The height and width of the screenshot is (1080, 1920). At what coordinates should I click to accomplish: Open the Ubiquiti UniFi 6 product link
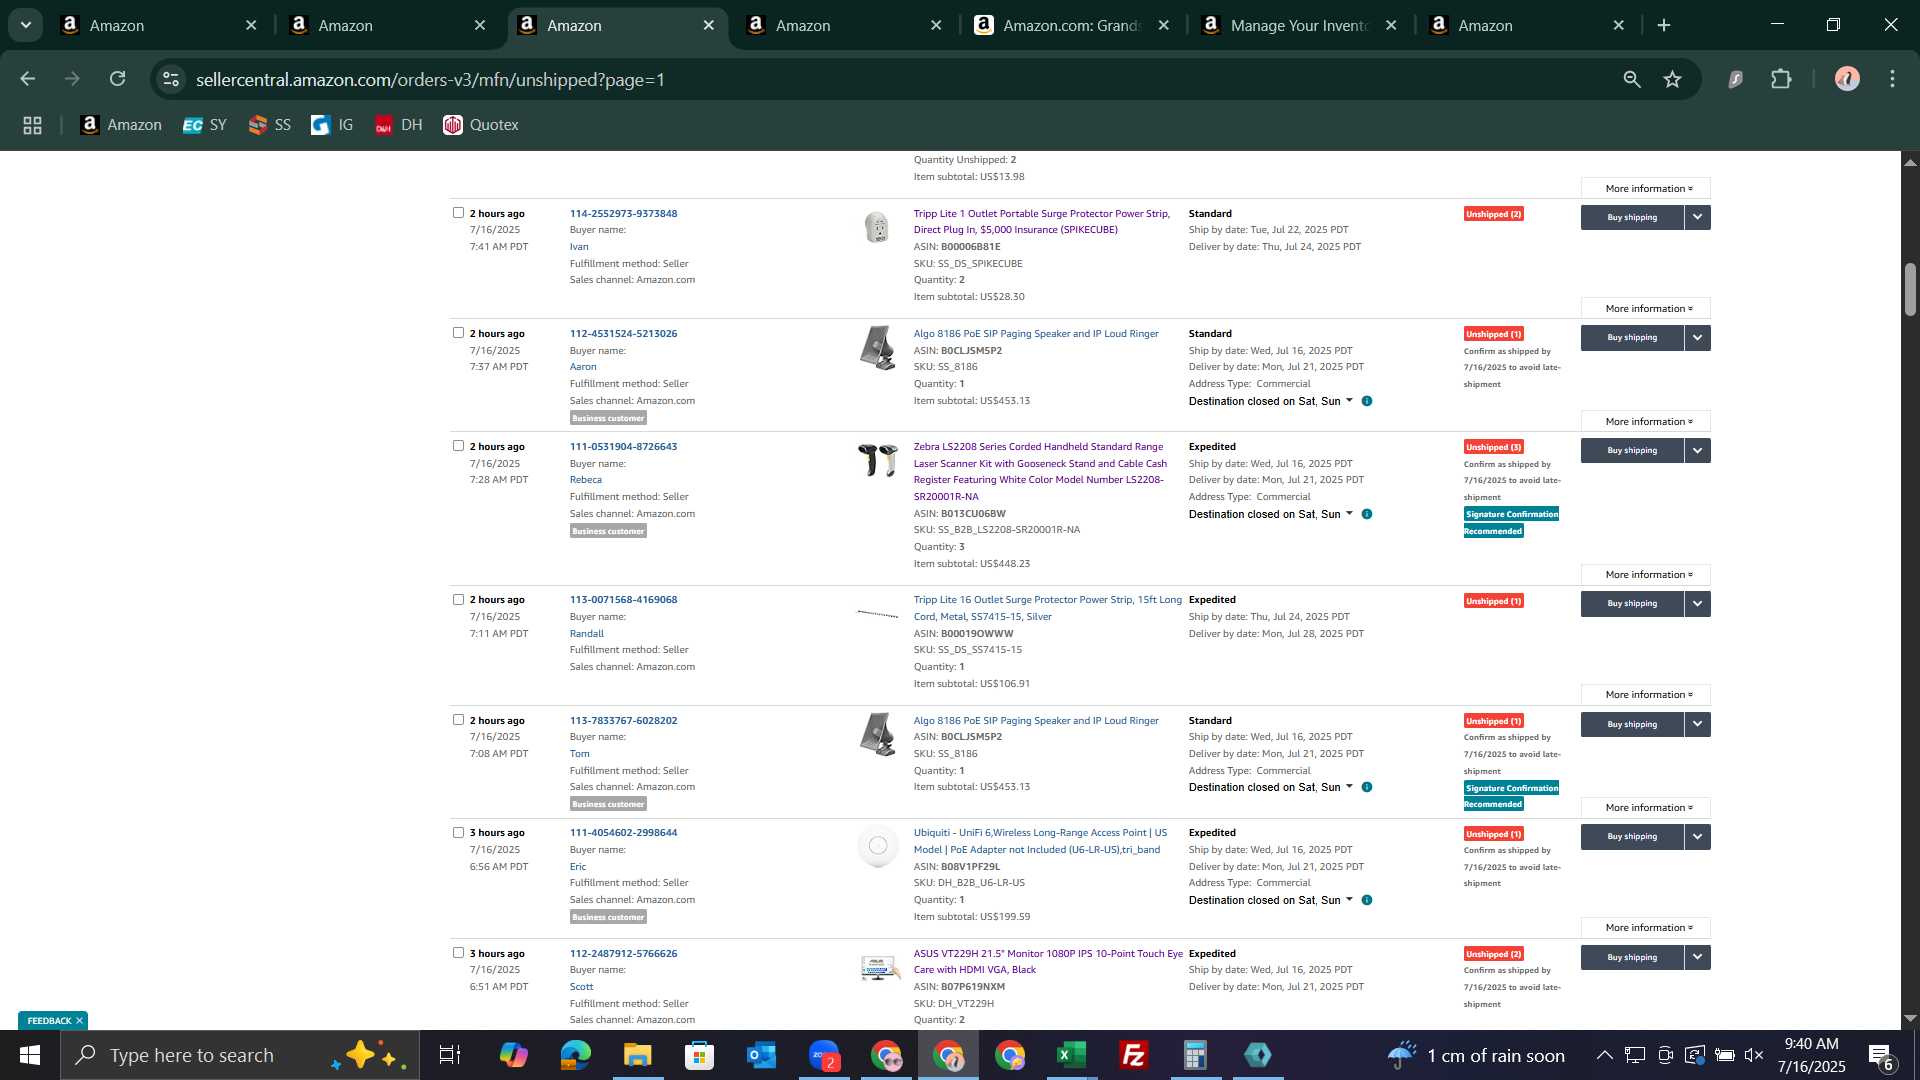(x=1040, y=841)
